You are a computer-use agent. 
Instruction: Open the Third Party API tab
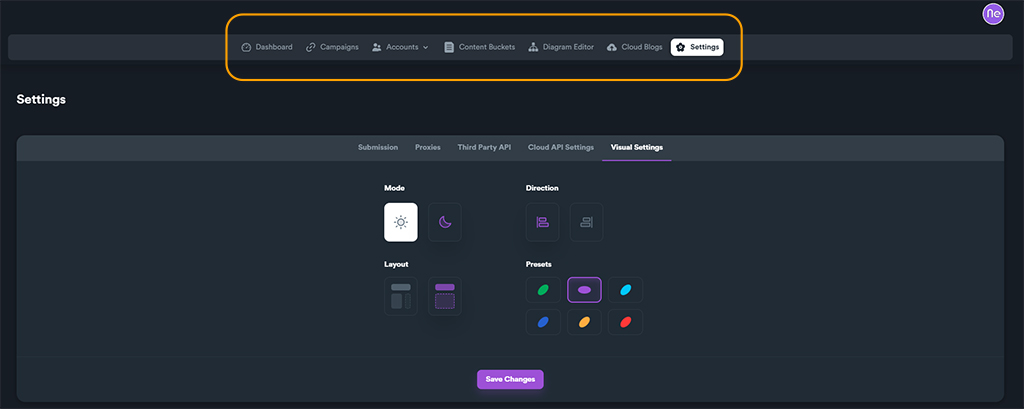[x=484, y=147]
